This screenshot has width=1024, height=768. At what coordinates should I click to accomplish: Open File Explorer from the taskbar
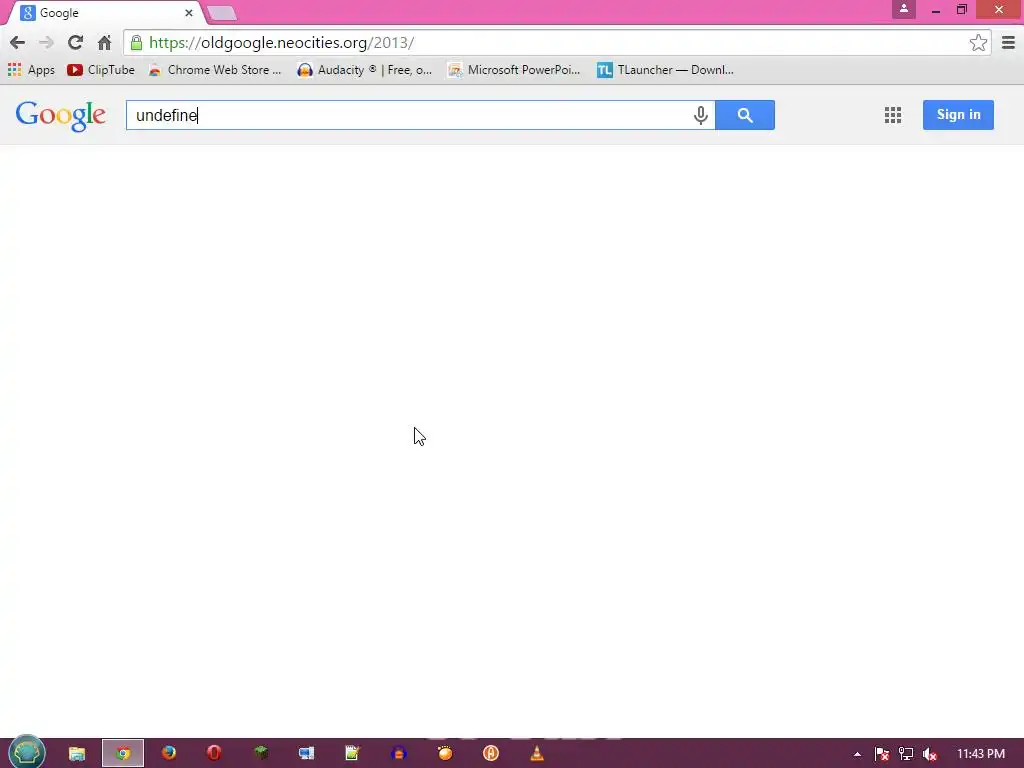click(x=77, y=754)
